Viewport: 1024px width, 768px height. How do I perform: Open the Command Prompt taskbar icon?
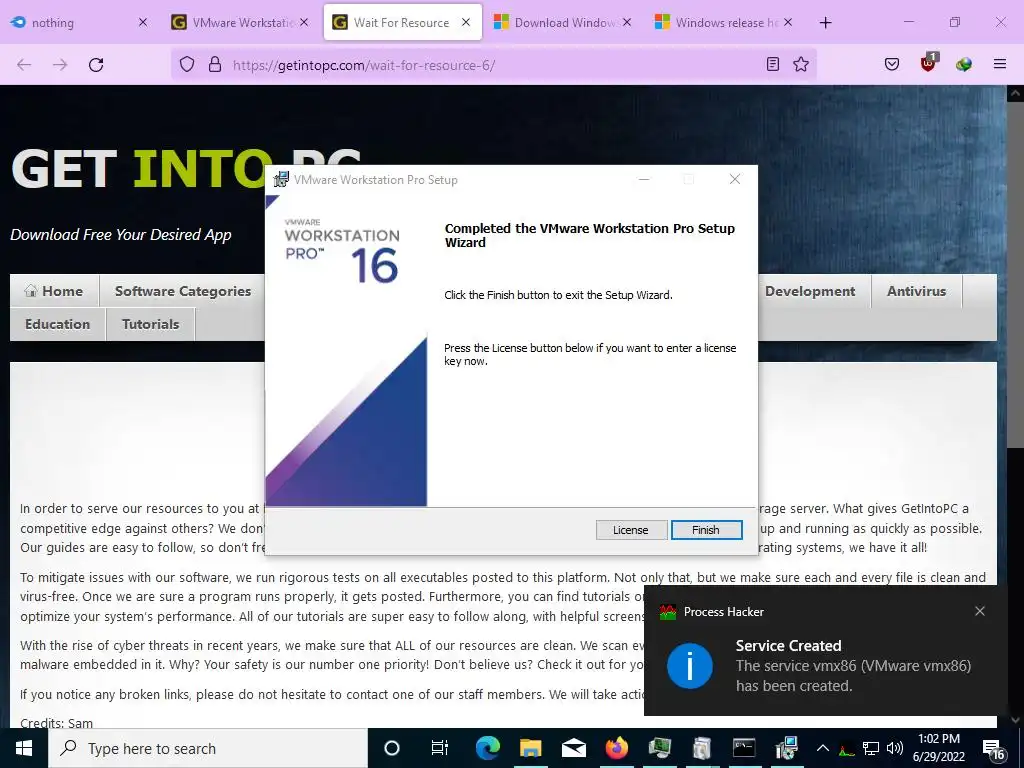click(x=744, y=748)
